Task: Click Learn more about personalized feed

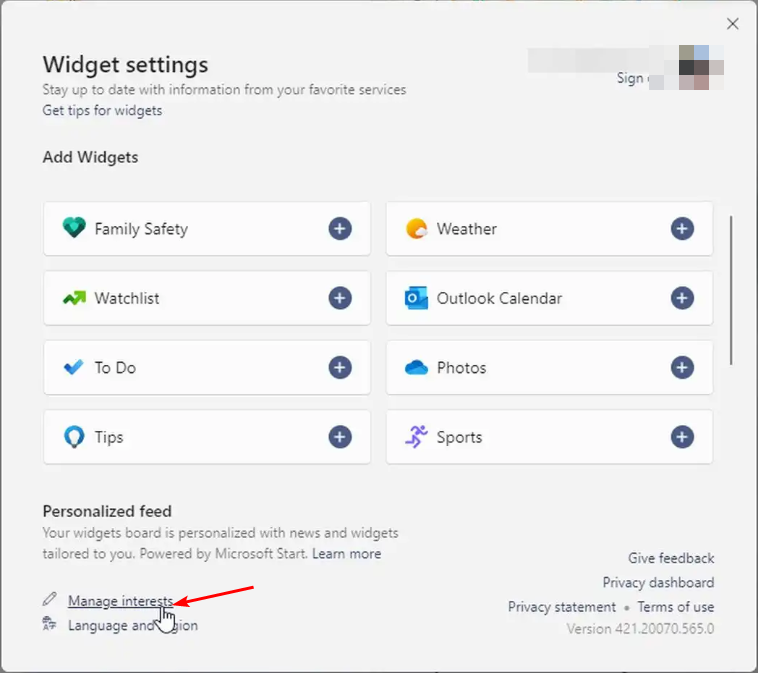Action: (x=347, y=554)
